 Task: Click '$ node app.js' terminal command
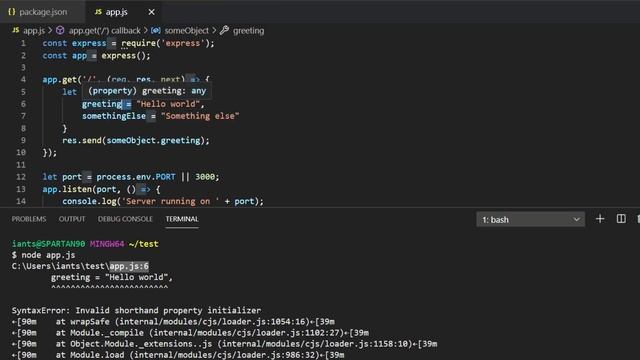(43, 255)
